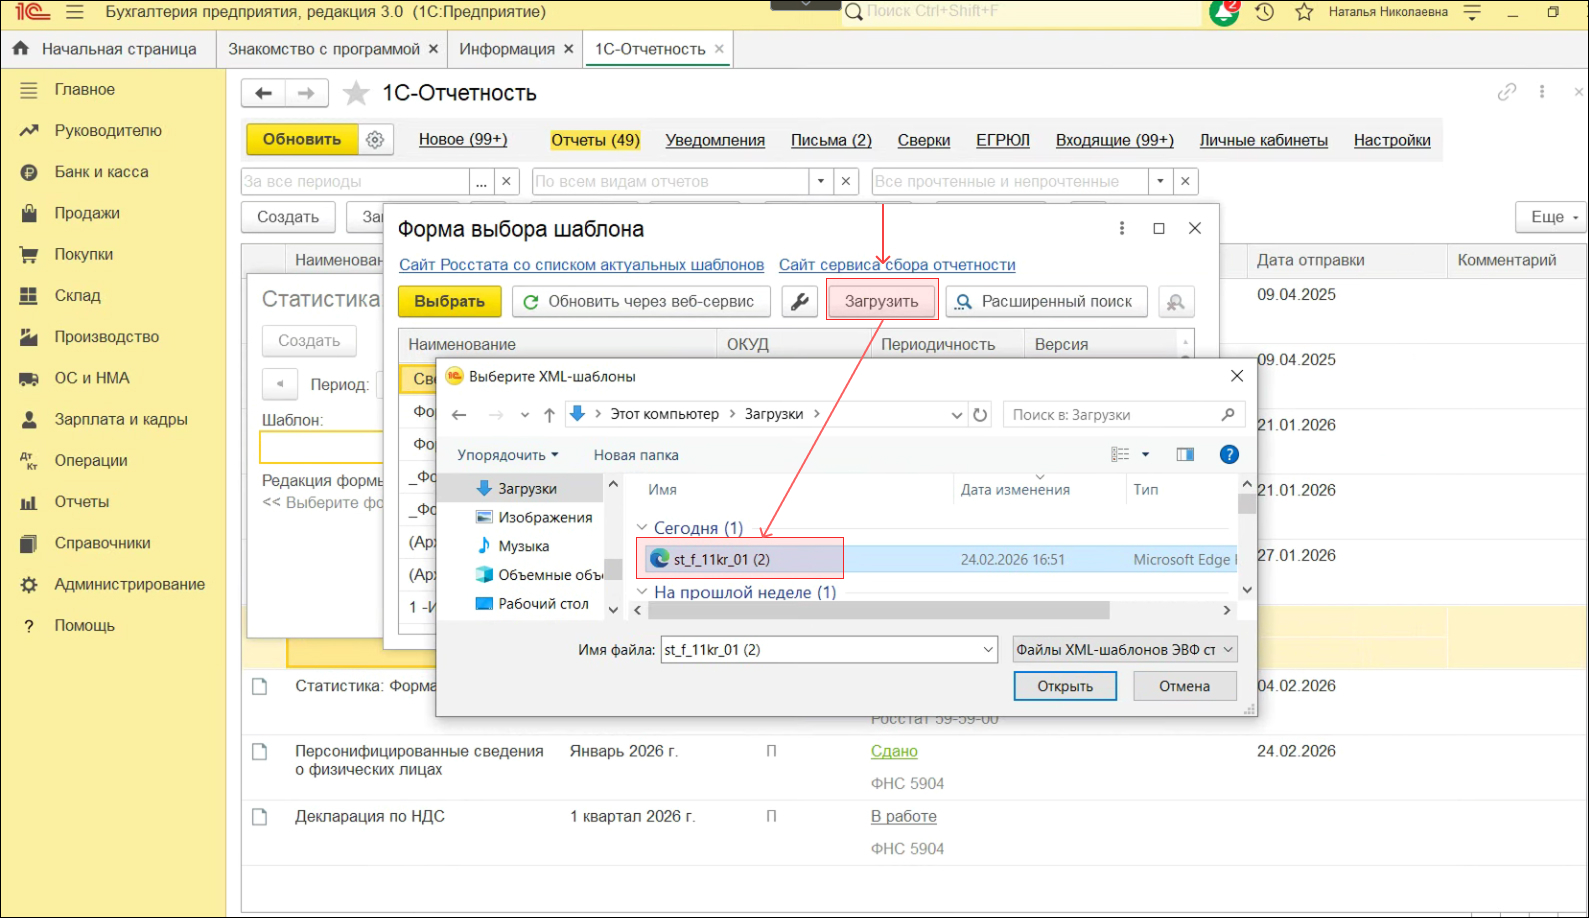Open the Входящие (99+) section
Screen dimensions: 1589x918
(x=1115, y=140)
